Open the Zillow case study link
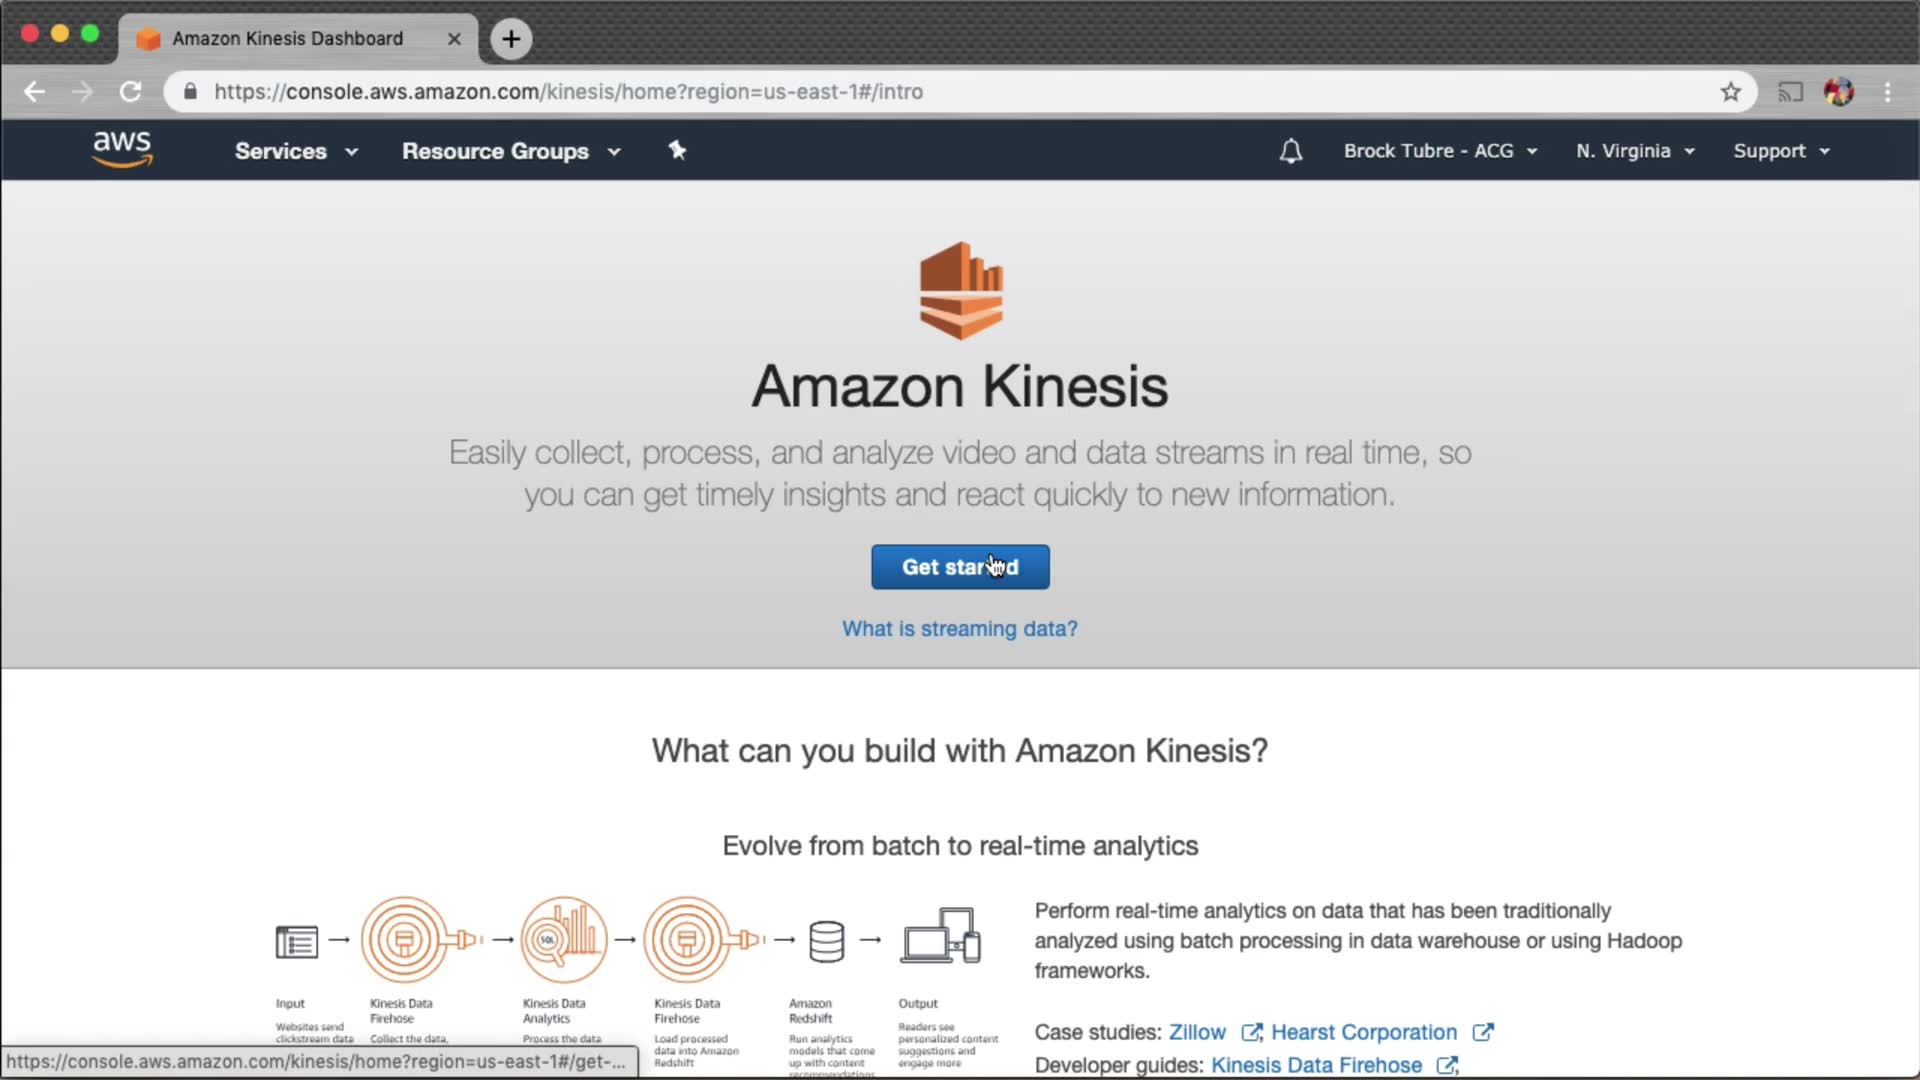 pyautogui.click(x=1197, y=1032)
